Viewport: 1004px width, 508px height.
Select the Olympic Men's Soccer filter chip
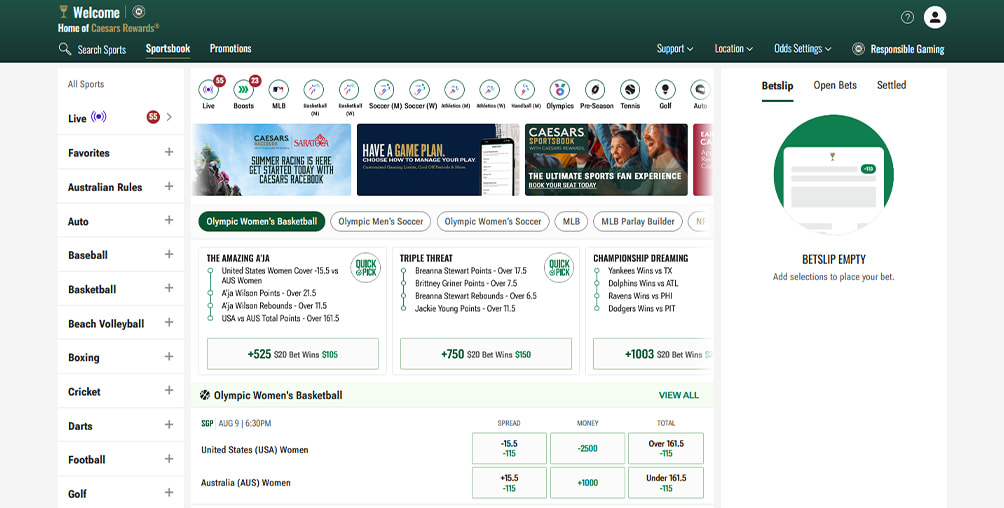point(380,222)
